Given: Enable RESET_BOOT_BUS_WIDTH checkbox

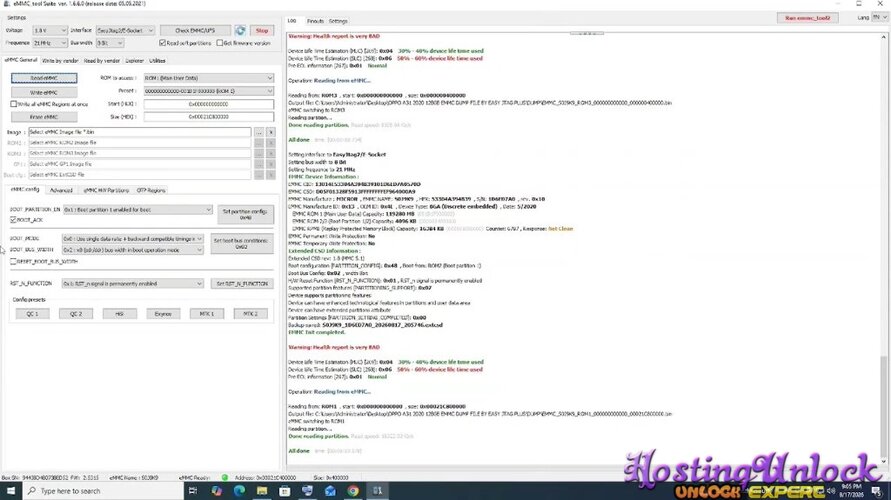Looking at the screenshot, I should (x=13, y=261).
